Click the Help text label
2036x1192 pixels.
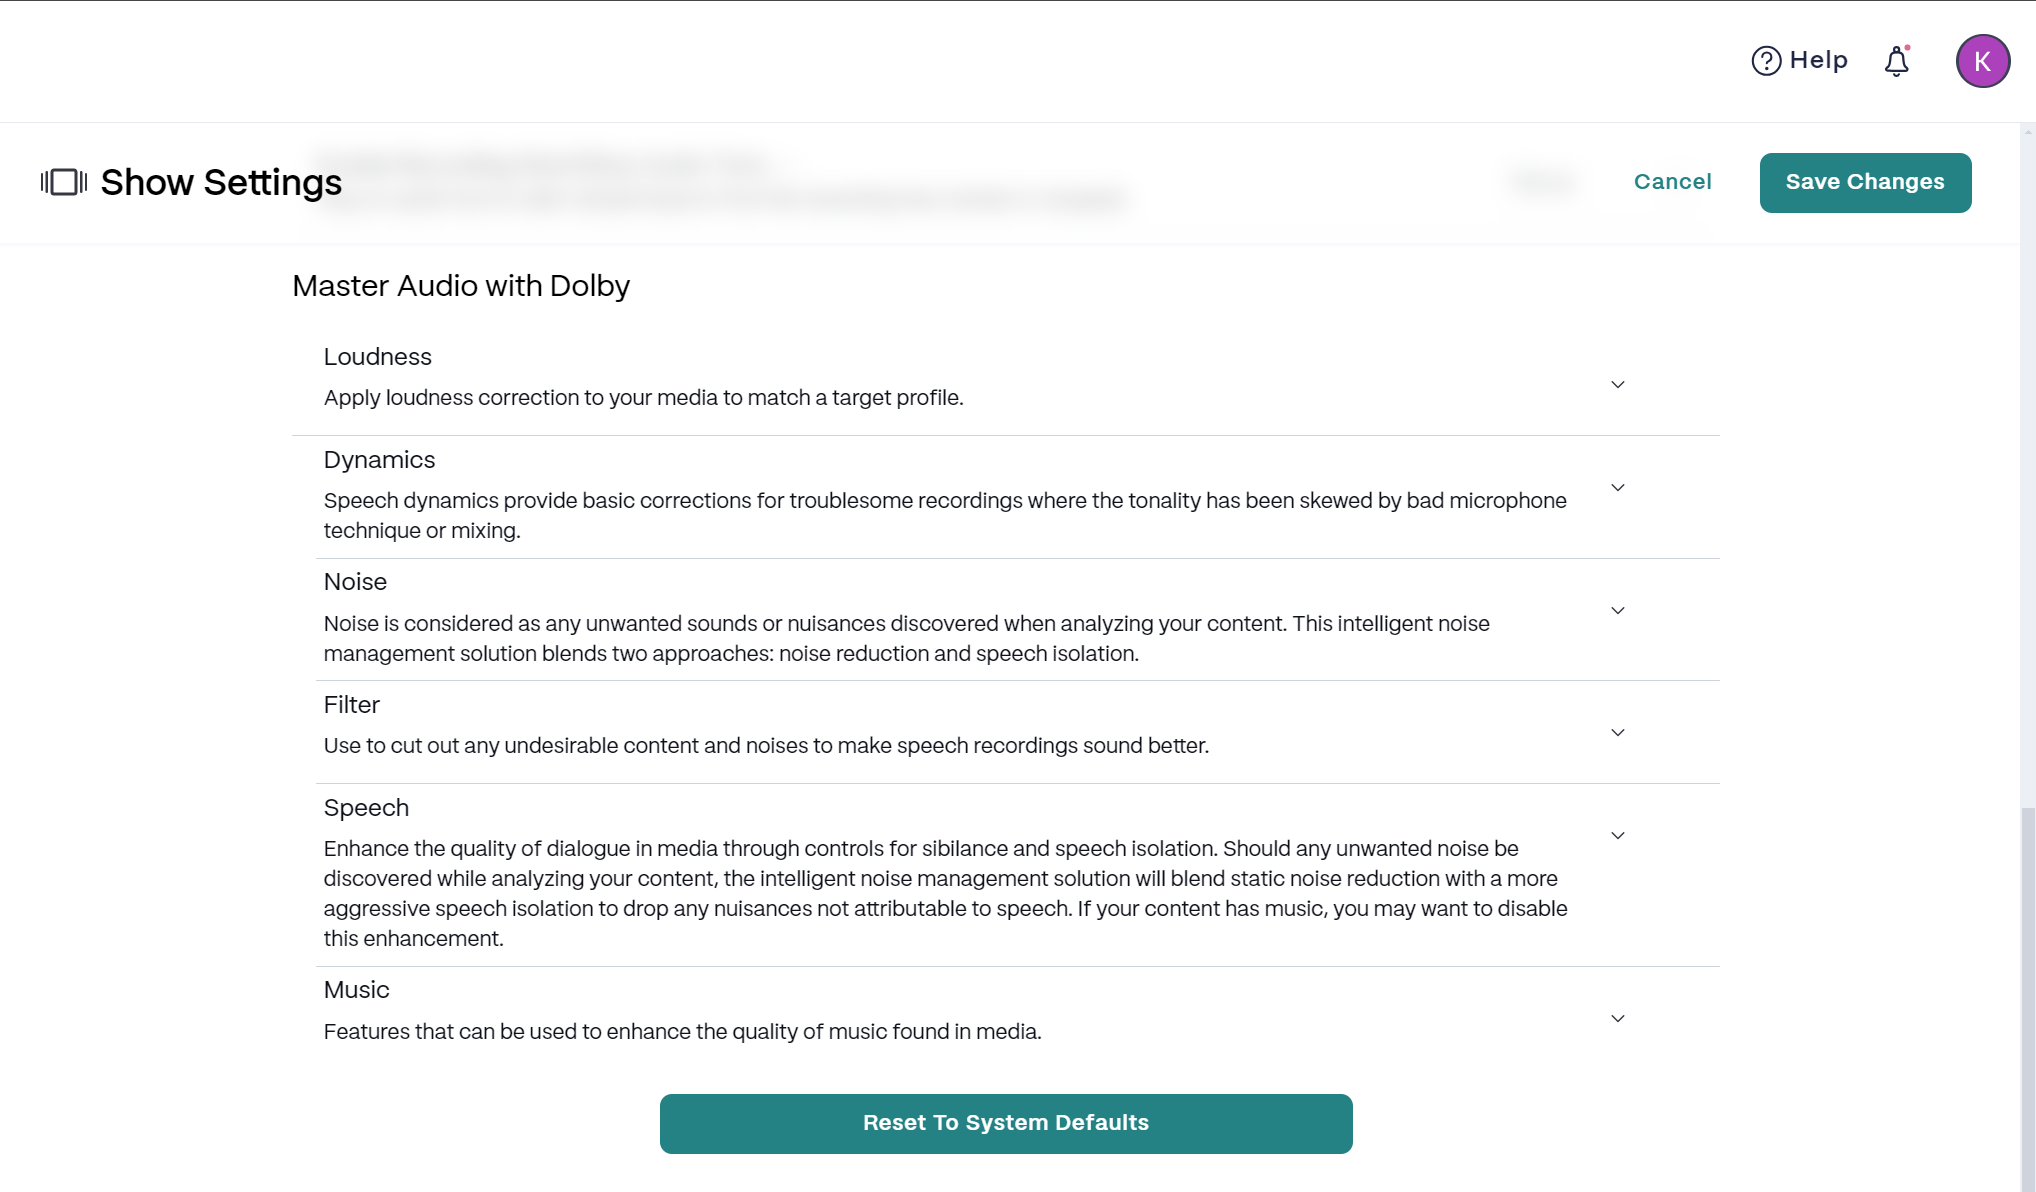1818,61
